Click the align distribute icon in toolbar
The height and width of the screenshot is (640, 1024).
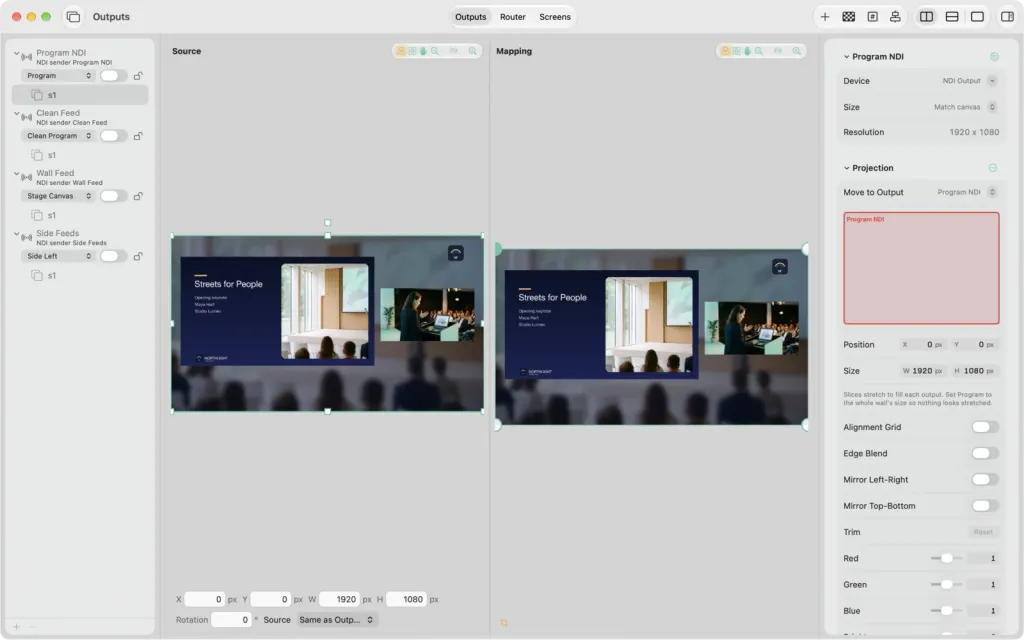coord(895,17)
